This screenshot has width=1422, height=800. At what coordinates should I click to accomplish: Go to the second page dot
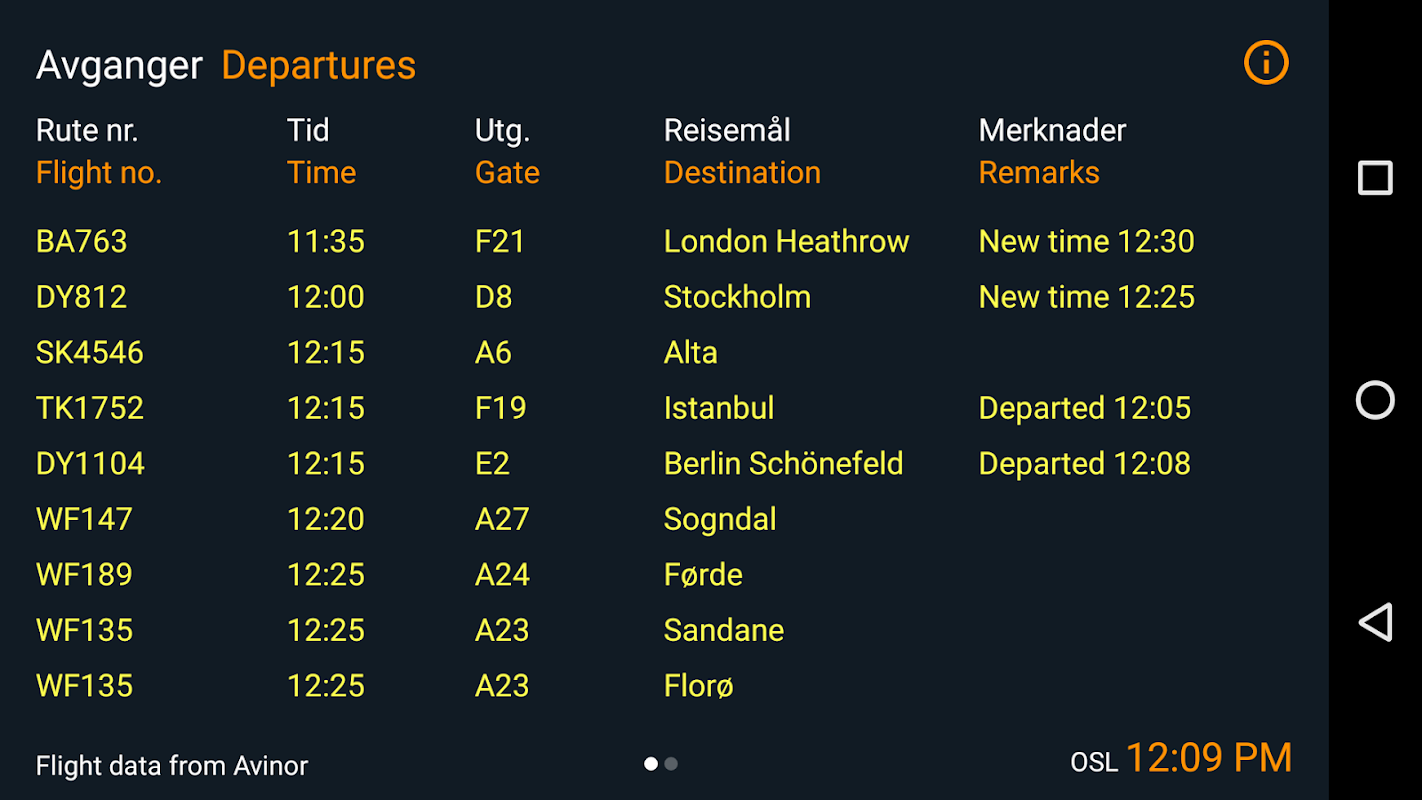point(671,764)
